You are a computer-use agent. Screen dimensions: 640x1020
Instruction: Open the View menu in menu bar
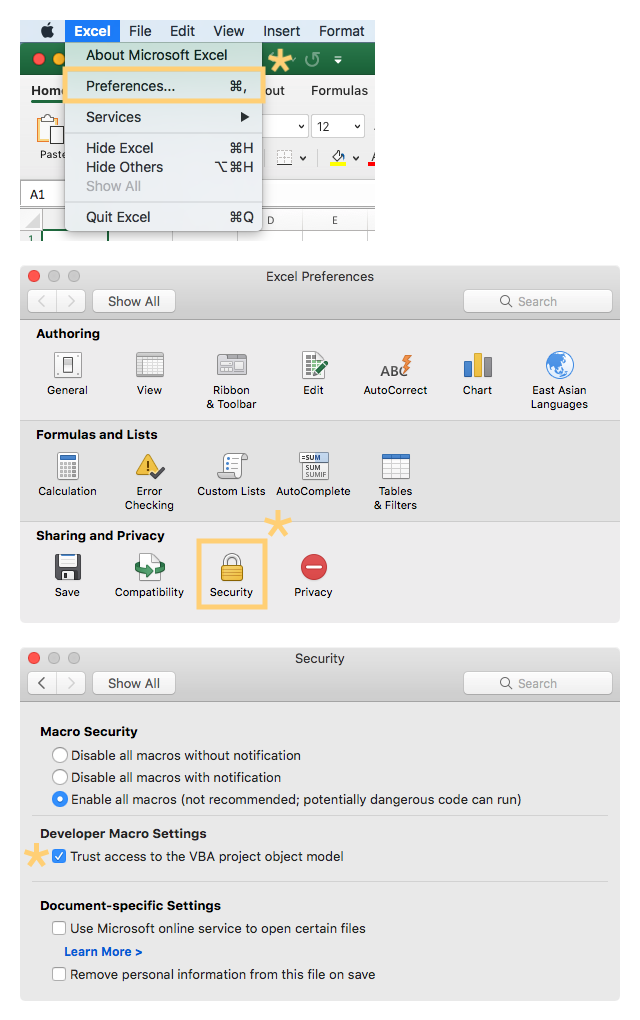[229, 31]
